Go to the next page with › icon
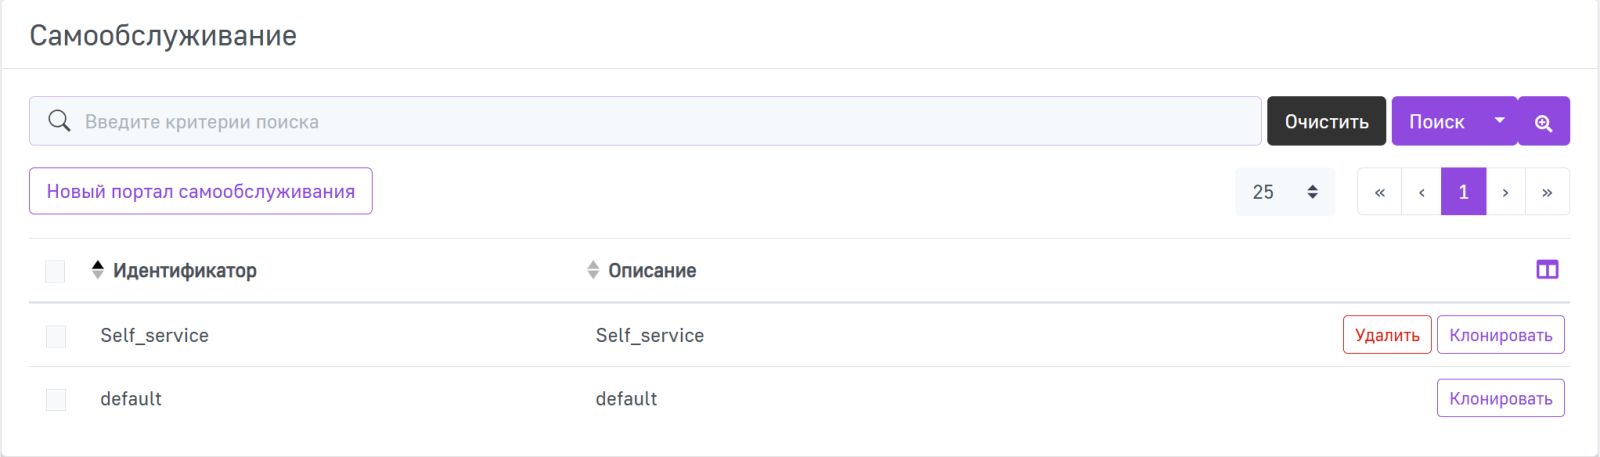Screen dimensions: 1600x457 click(x=1505, y=192)
